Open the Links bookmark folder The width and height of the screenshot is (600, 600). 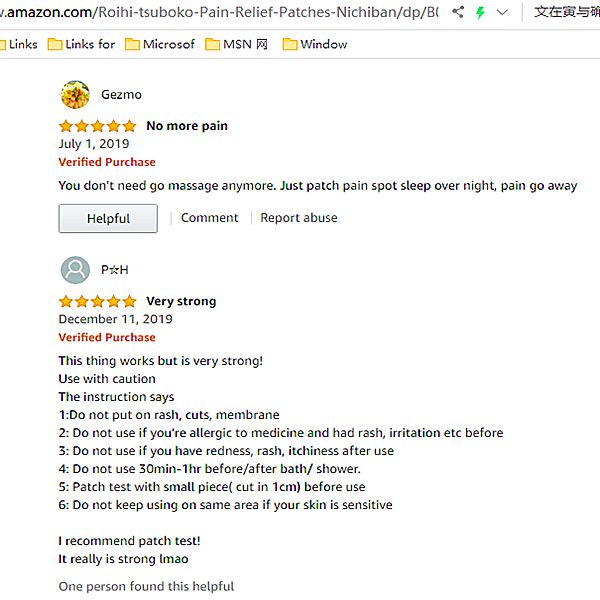click(19, 44)
